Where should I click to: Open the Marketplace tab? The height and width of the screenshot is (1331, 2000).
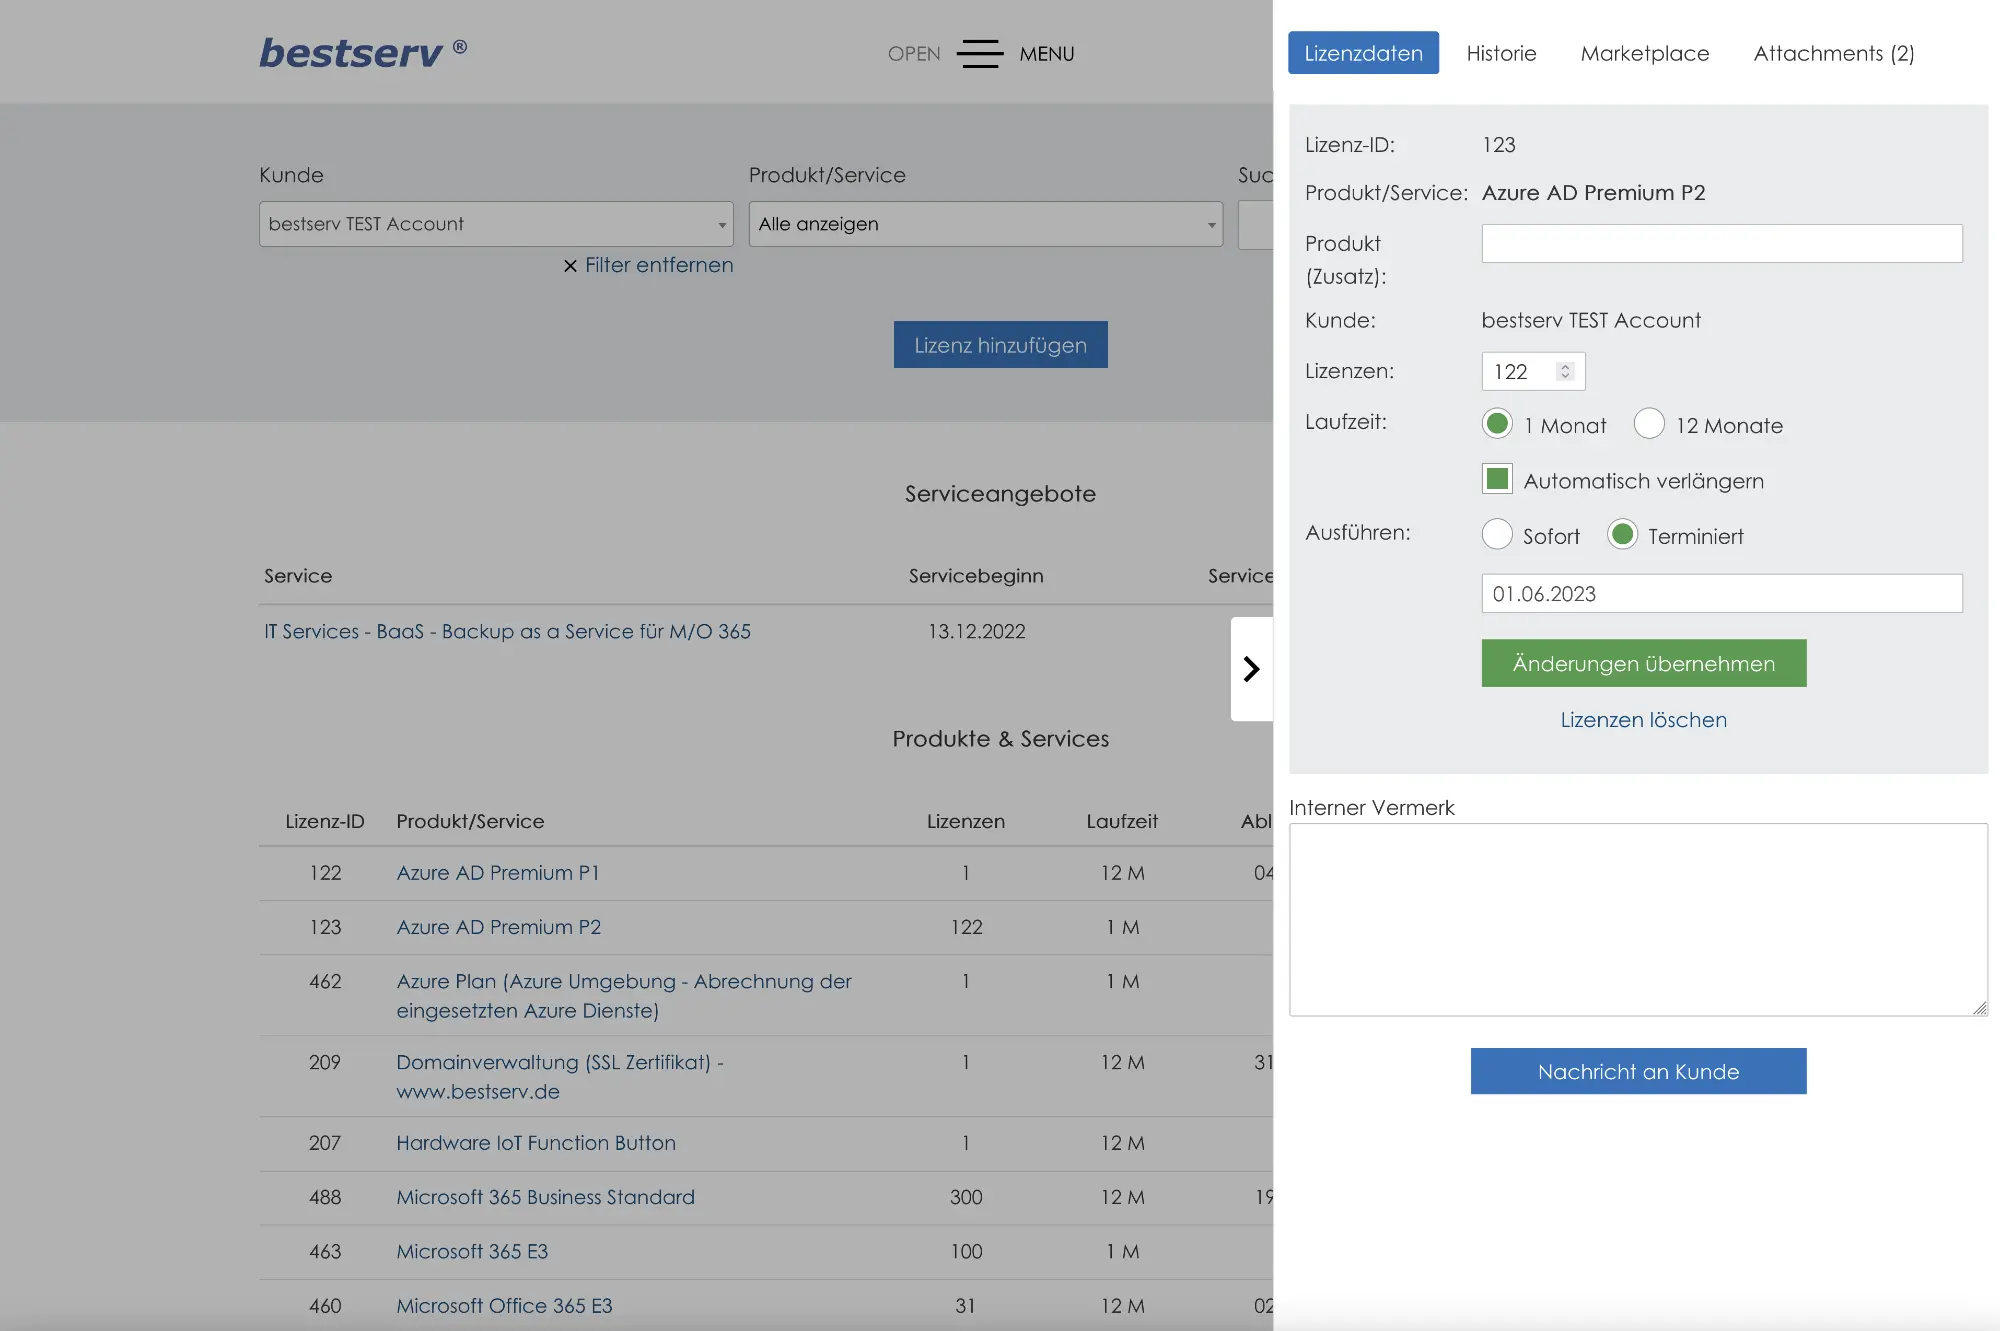(x=1645, y=53)
